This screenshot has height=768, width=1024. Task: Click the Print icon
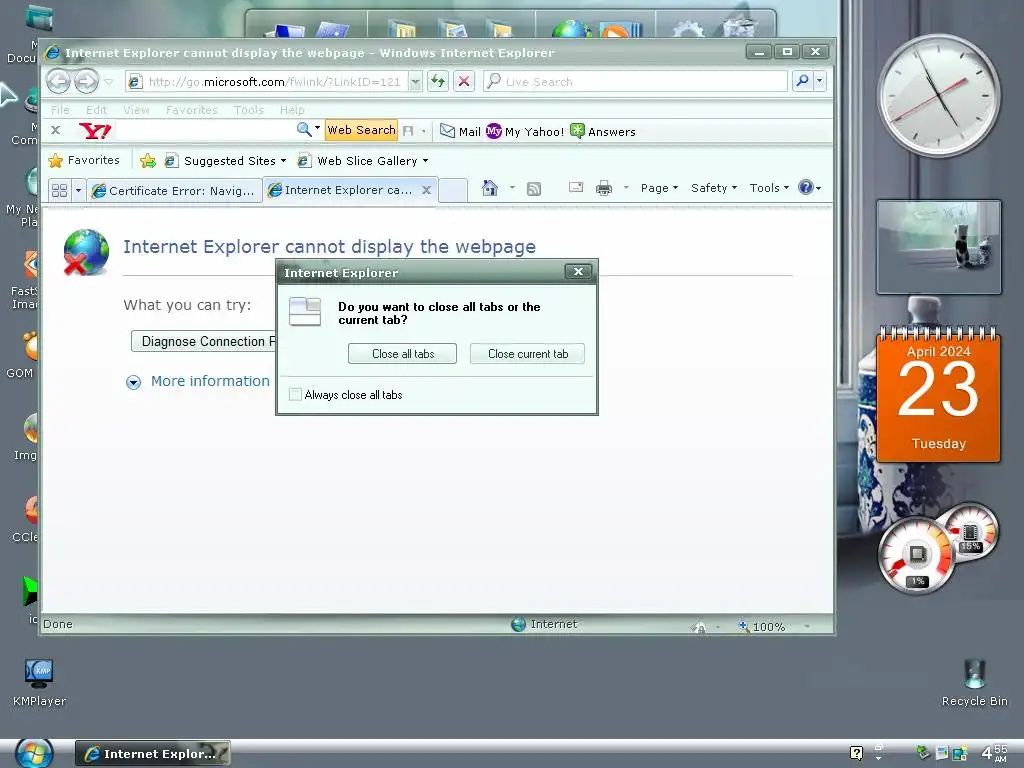point(604,189)
